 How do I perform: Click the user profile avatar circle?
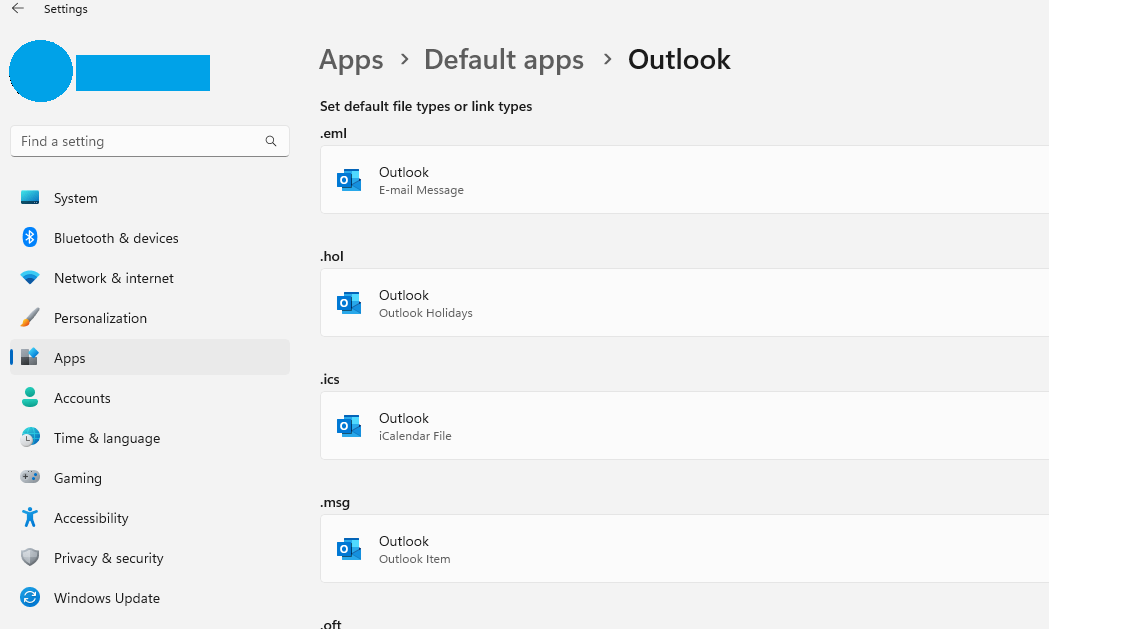pyautogui.click(x=41, y=71)
